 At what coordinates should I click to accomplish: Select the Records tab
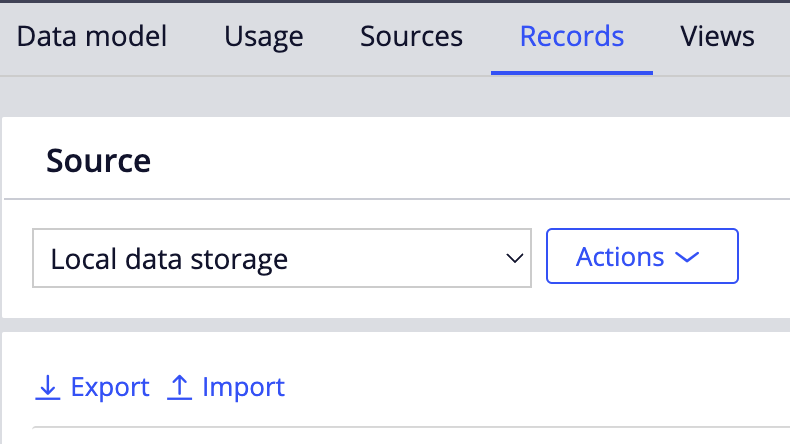(572, 36)
